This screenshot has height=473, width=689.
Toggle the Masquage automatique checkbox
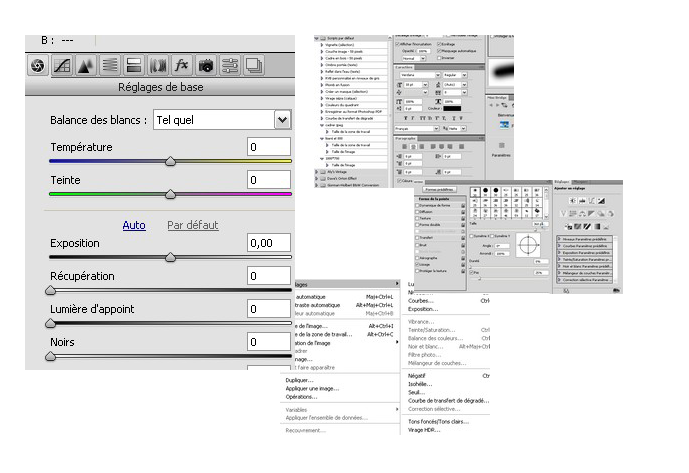click(x=439, y=51)
